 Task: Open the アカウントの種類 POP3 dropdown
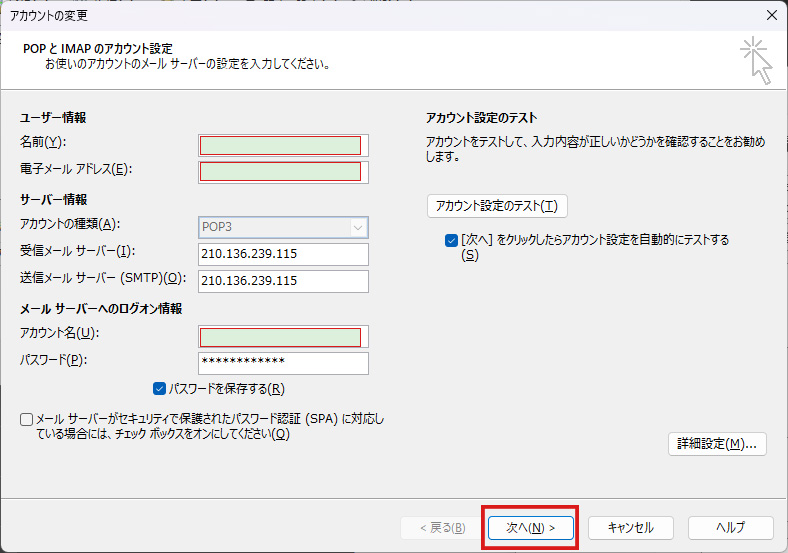pyautogui.click(x=283, y=227)
